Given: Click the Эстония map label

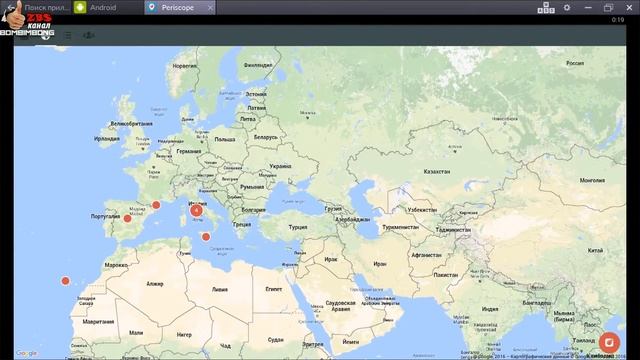Looking at the screenshot, I should click(256, 94).
